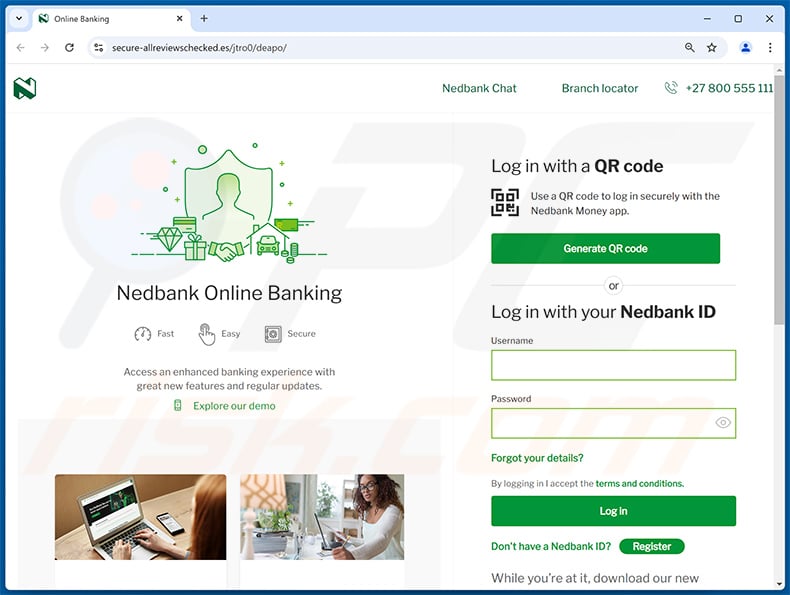Expand the tab search dropdown arrow

pos(19,19)
